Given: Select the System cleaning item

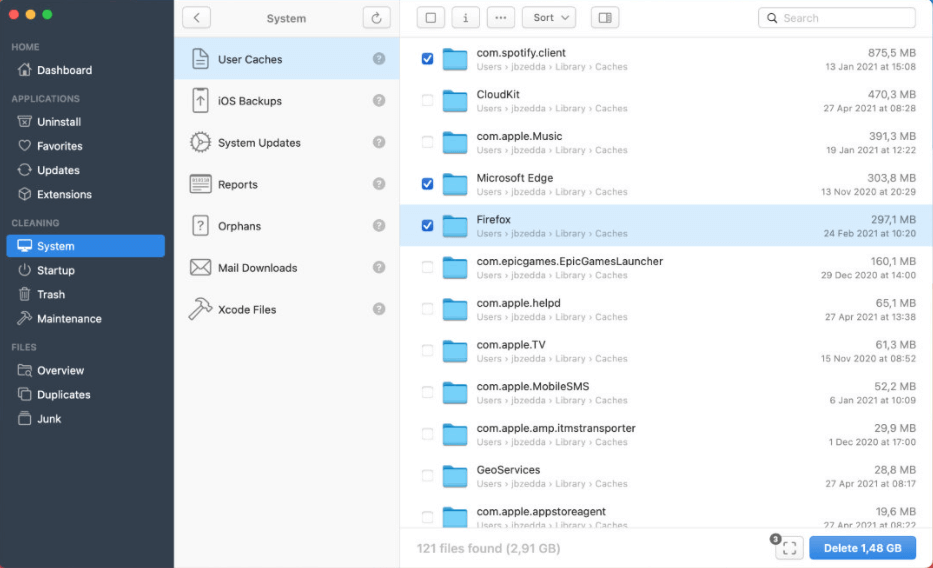Looking at the screenshot, I should click(x=86, y=246).
